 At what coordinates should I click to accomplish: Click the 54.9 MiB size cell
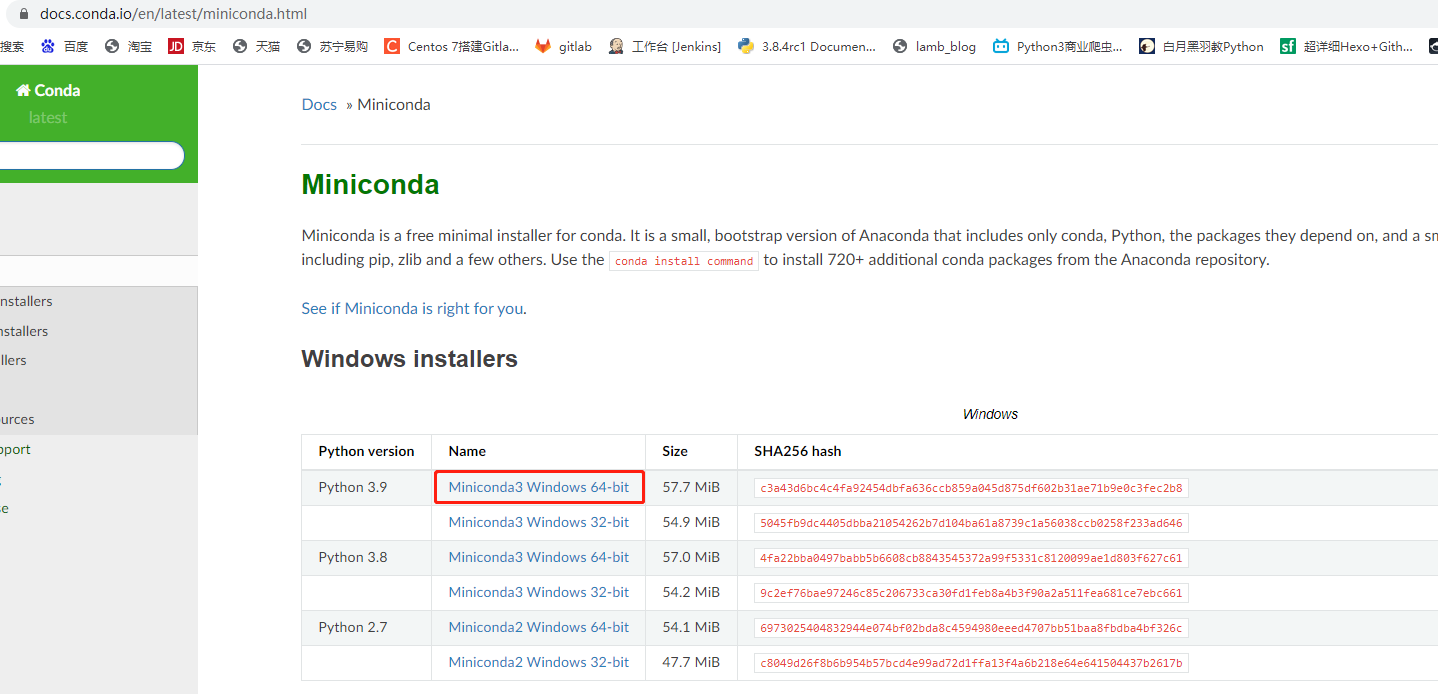pos(691,522)
